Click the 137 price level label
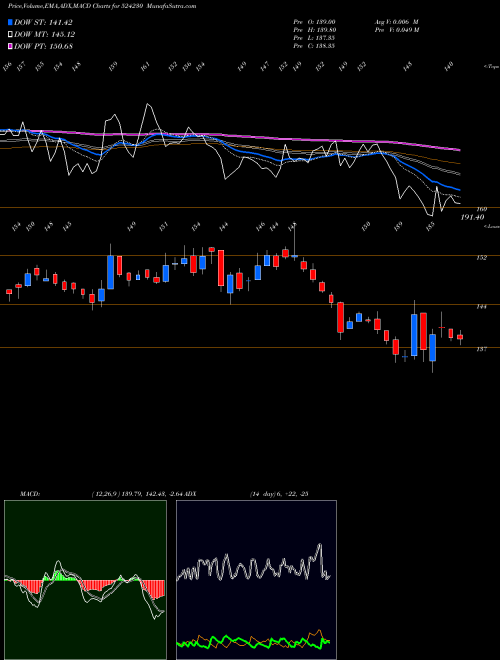This screenshot has width=500, height=660. pyautogui.click(x=481, y=349)
